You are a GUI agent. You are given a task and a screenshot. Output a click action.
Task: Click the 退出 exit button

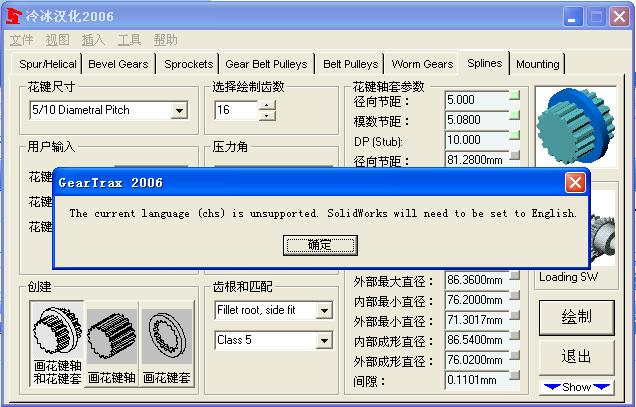point(576,357)
